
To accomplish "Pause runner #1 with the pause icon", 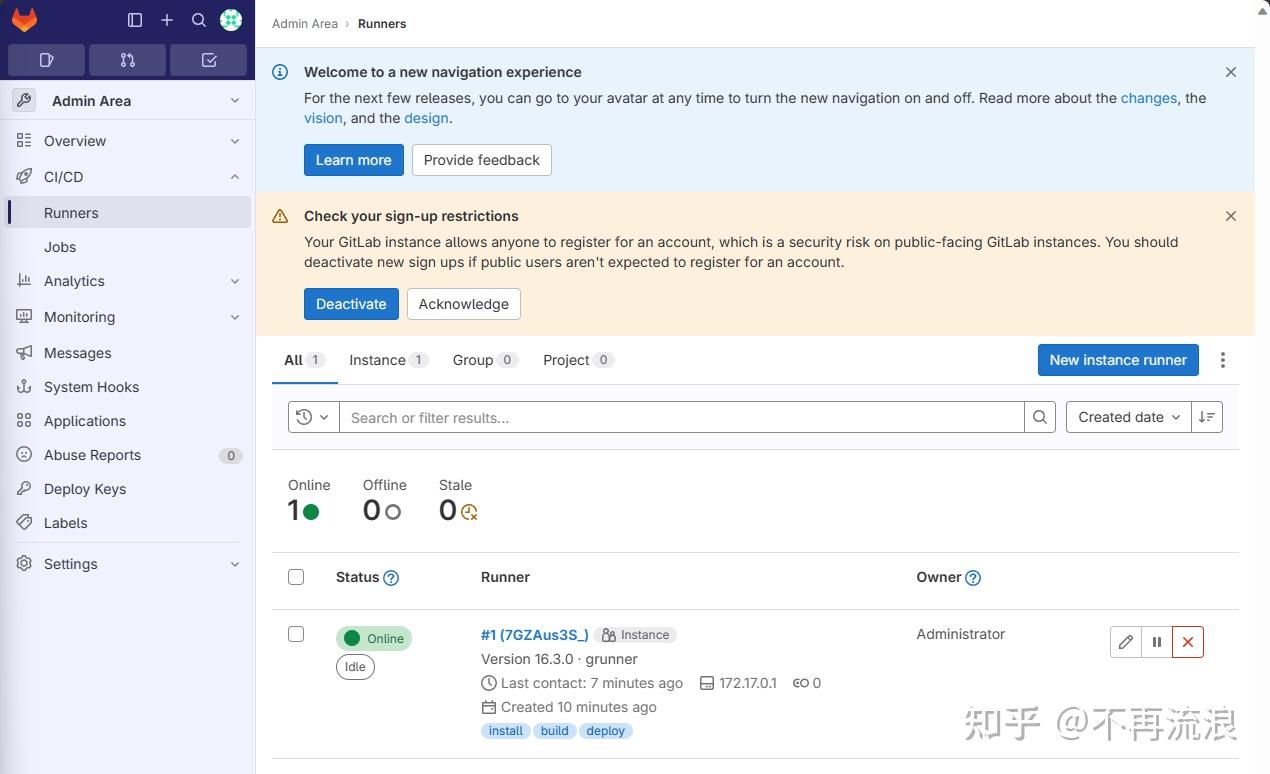I will pyautogui.click(x=1156, y=641).
